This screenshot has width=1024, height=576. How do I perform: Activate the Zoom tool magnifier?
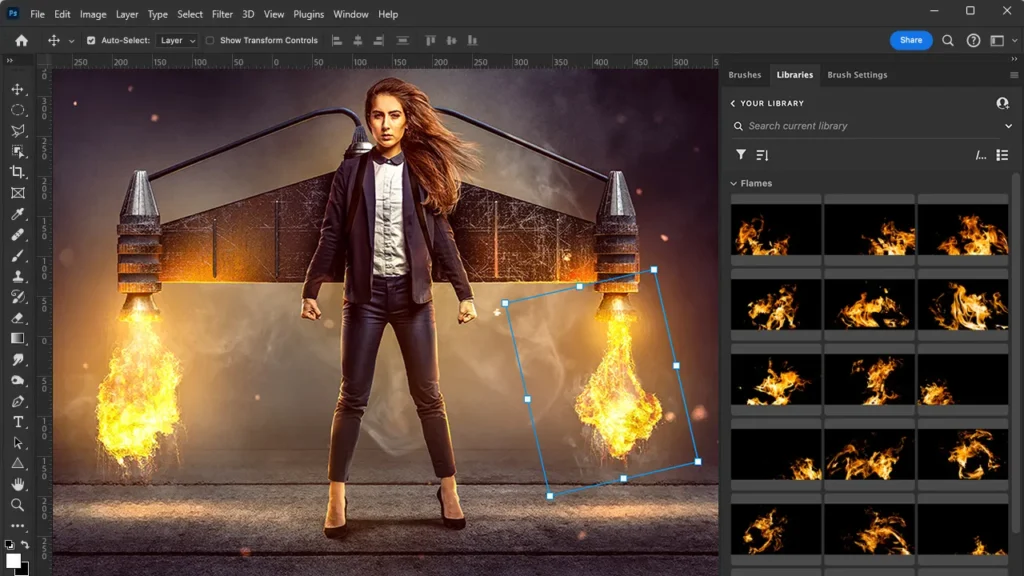[x=18, y=505]
